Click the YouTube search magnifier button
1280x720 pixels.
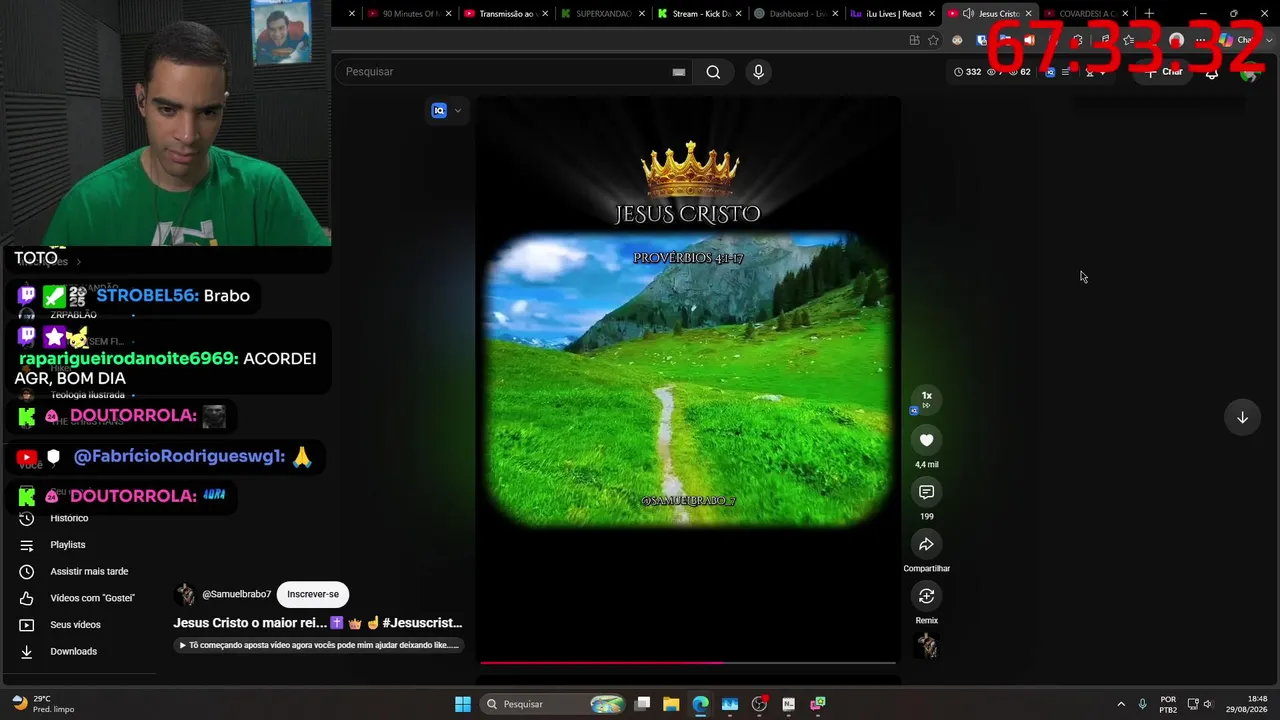tap(713, 72)
